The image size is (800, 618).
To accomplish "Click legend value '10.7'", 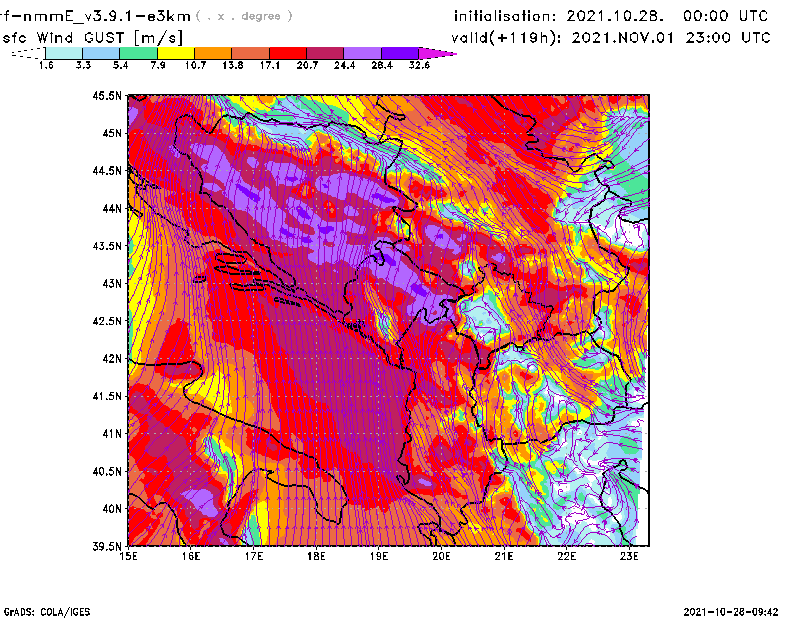I will pos(195,65).
